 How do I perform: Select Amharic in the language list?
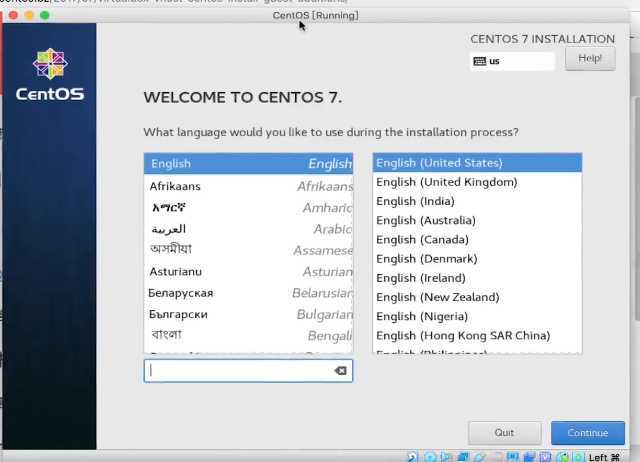[x=248, y=208]
